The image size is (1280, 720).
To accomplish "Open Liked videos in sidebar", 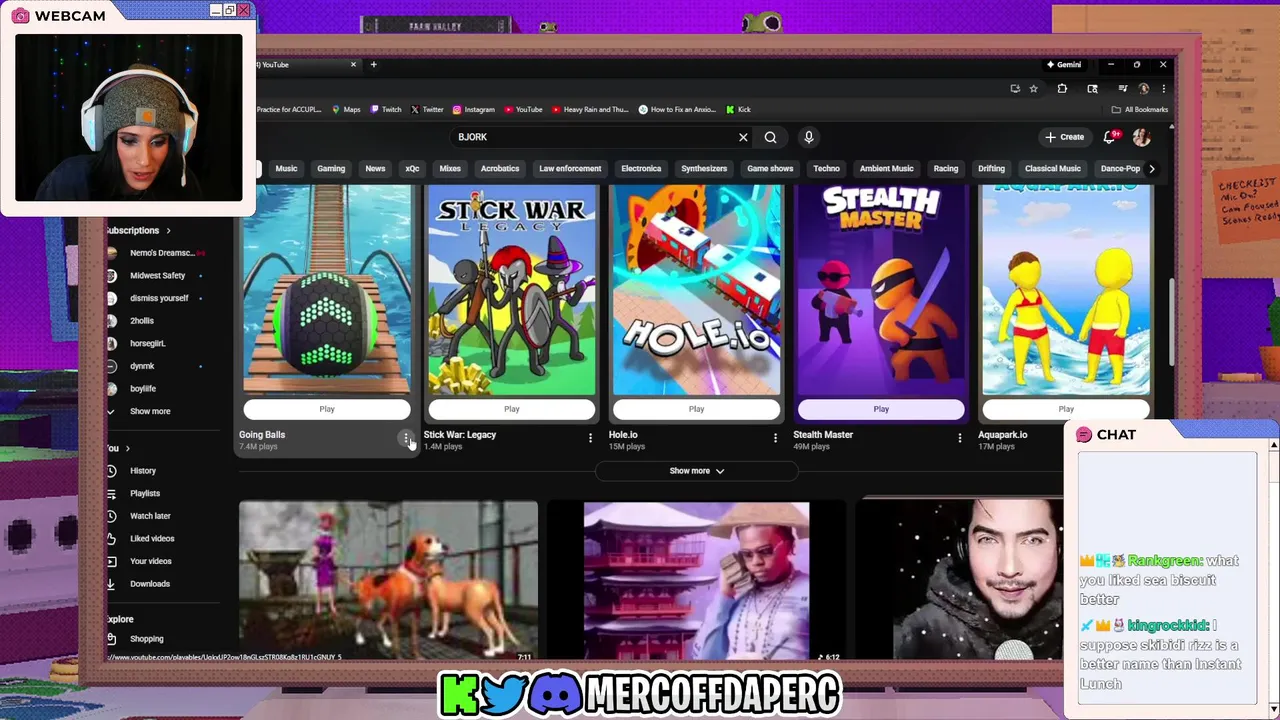I will 152,539.
